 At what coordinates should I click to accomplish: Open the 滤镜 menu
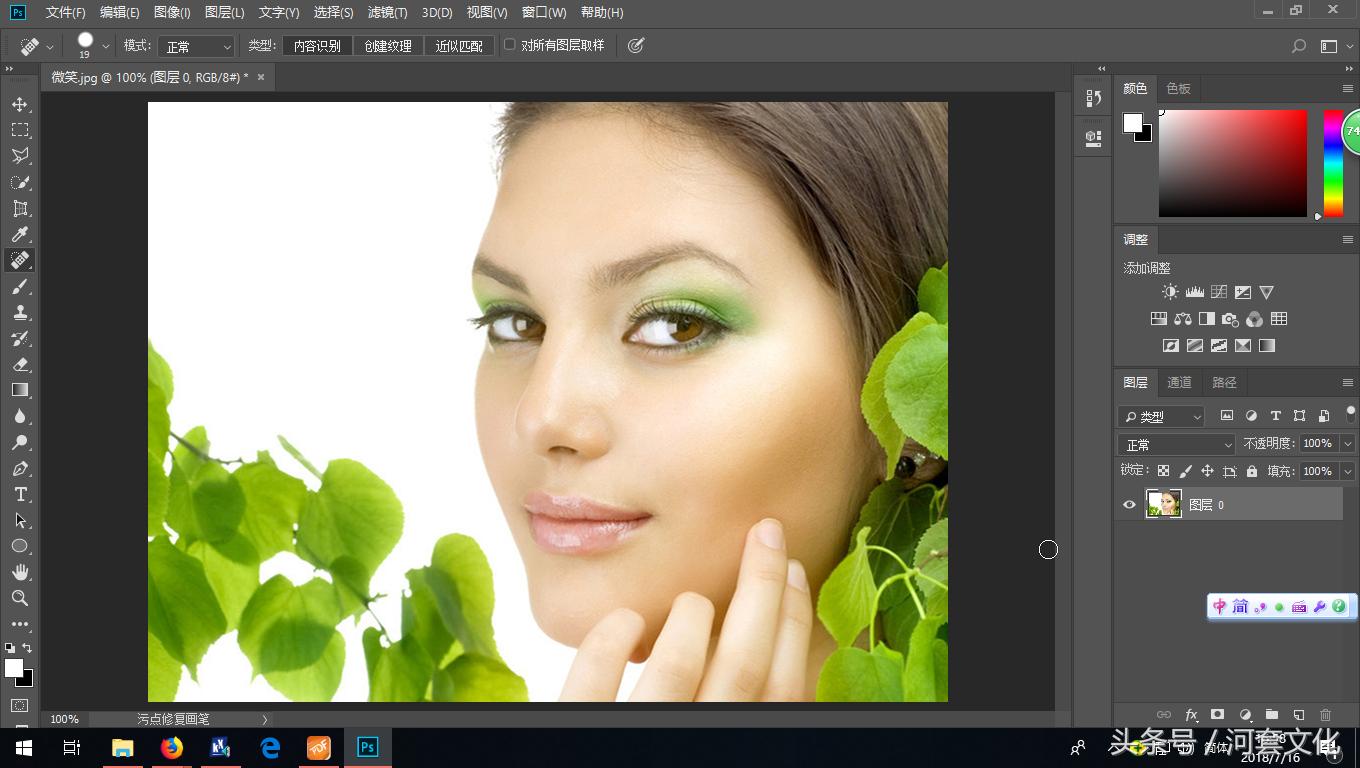[x=387, y=13]
